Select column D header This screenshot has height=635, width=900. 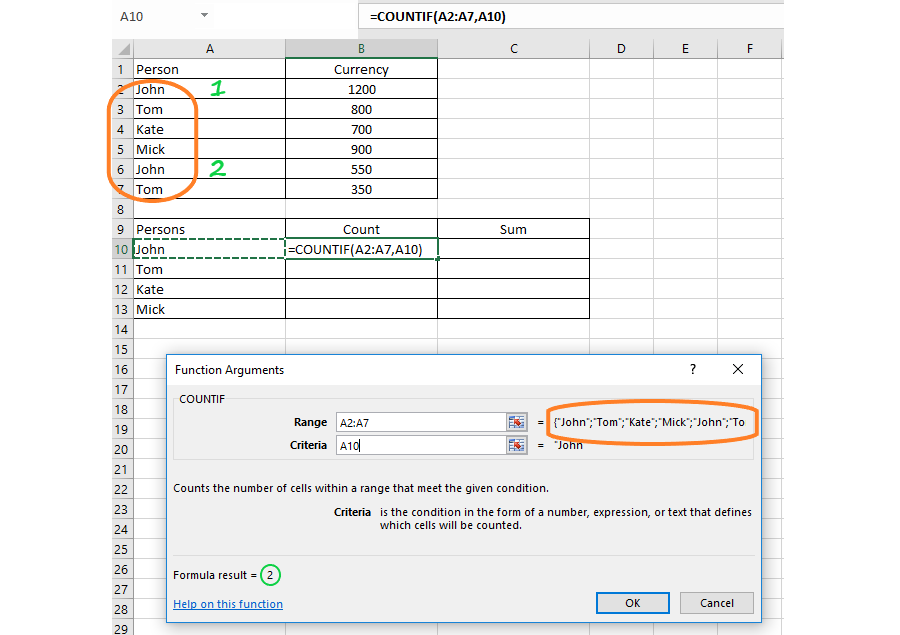(x=621, y=49)
